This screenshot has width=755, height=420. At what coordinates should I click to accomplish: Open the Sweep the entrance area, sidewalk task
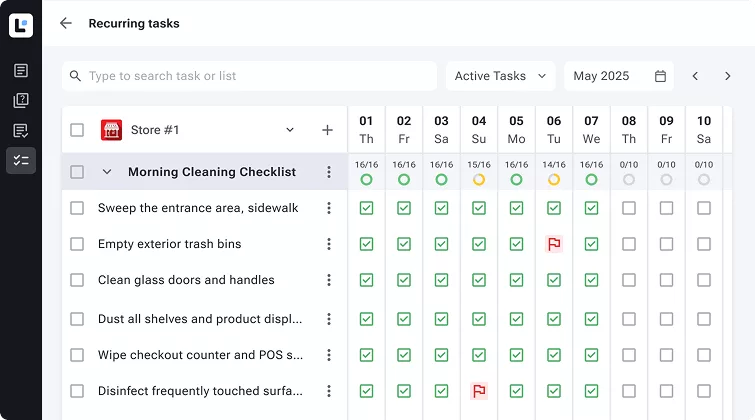pyautogui.click(x=198, y=208)
